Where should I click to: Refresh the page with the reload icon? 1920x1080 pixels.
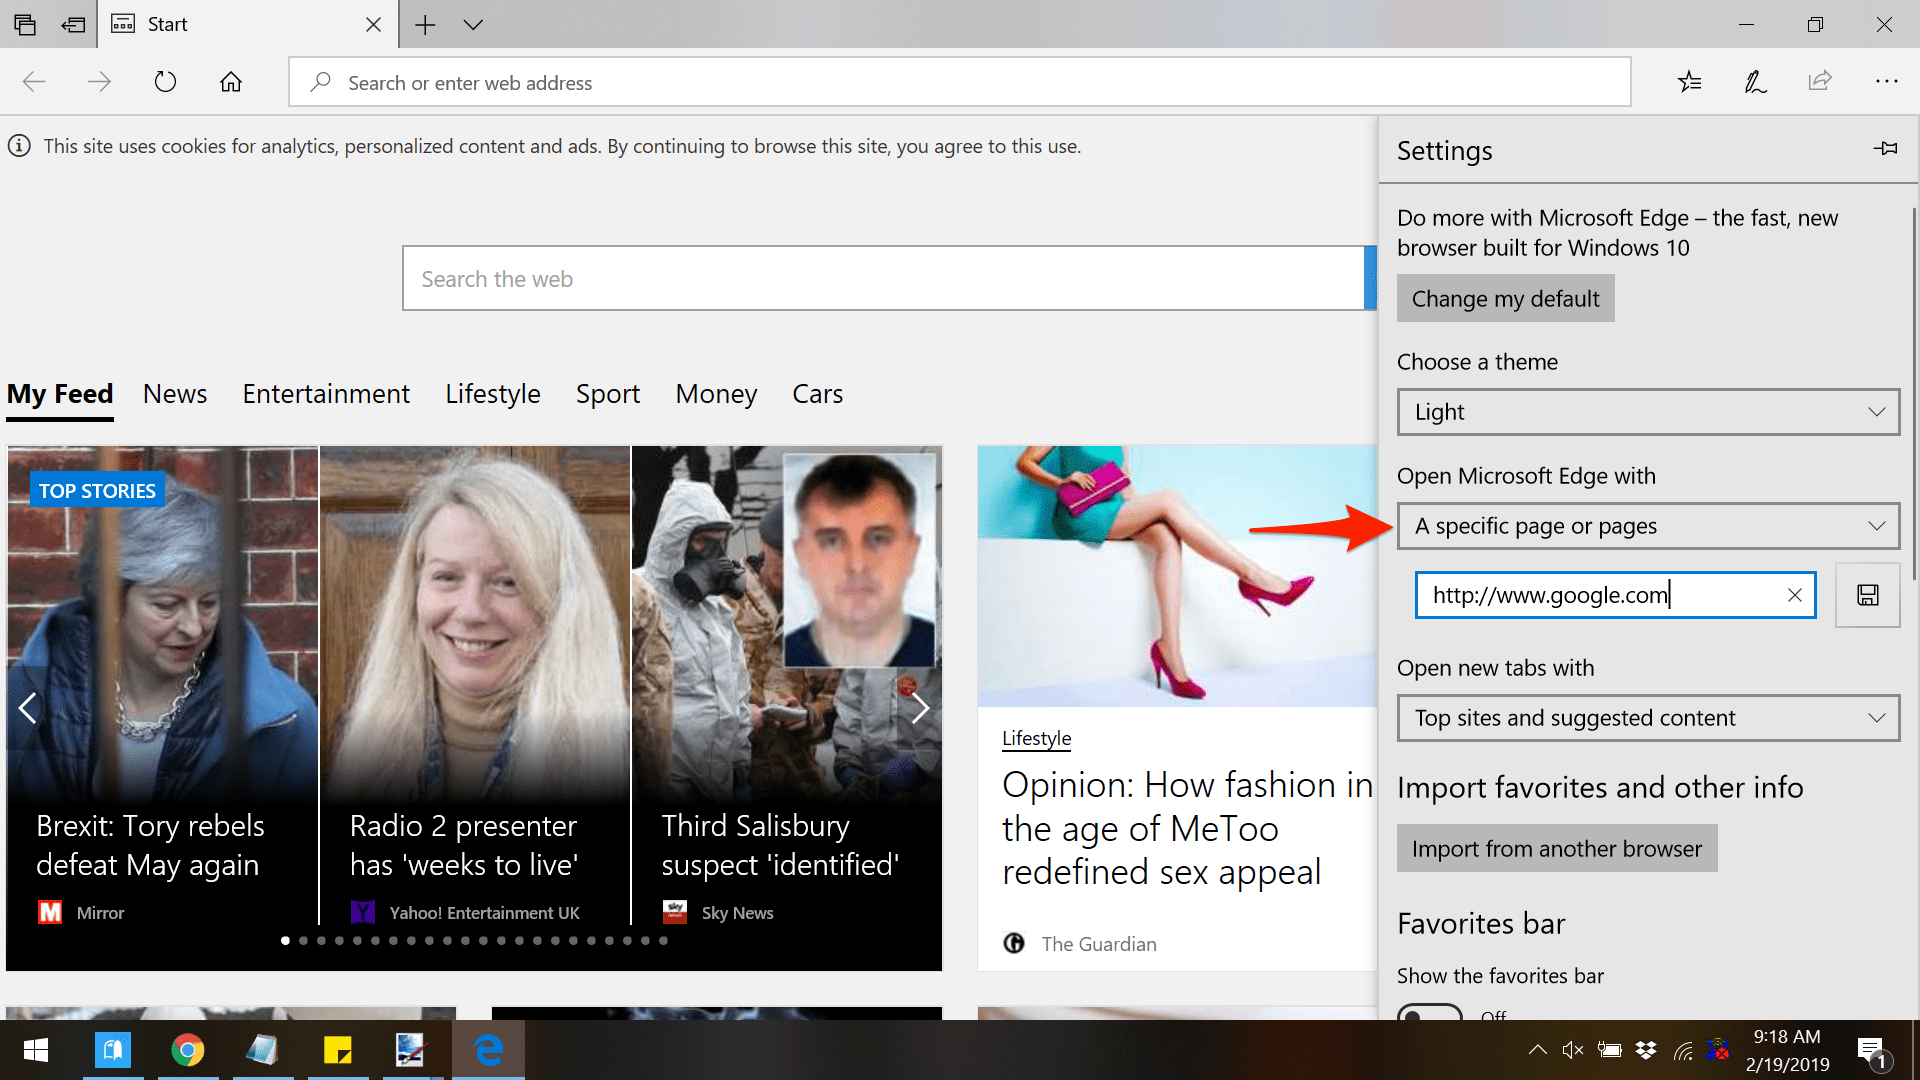click(165, 82)
